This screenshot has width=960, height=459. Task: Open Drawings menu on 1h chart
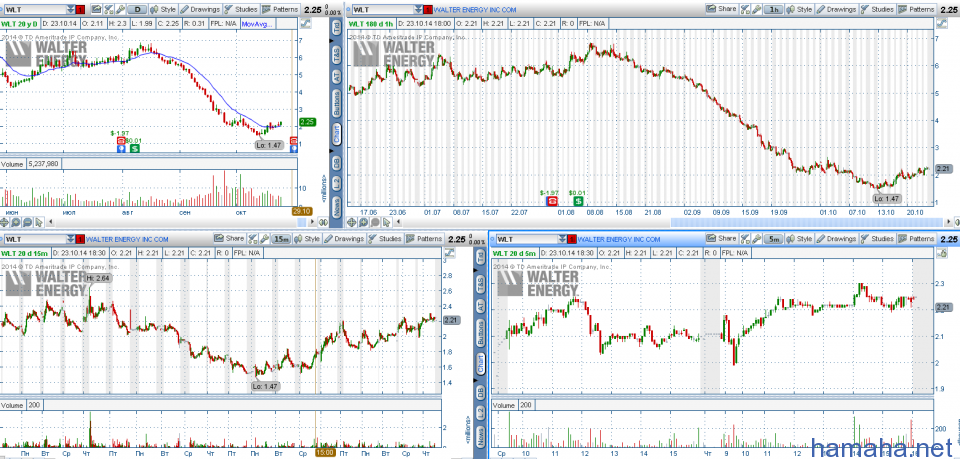[x=836, y=9]
